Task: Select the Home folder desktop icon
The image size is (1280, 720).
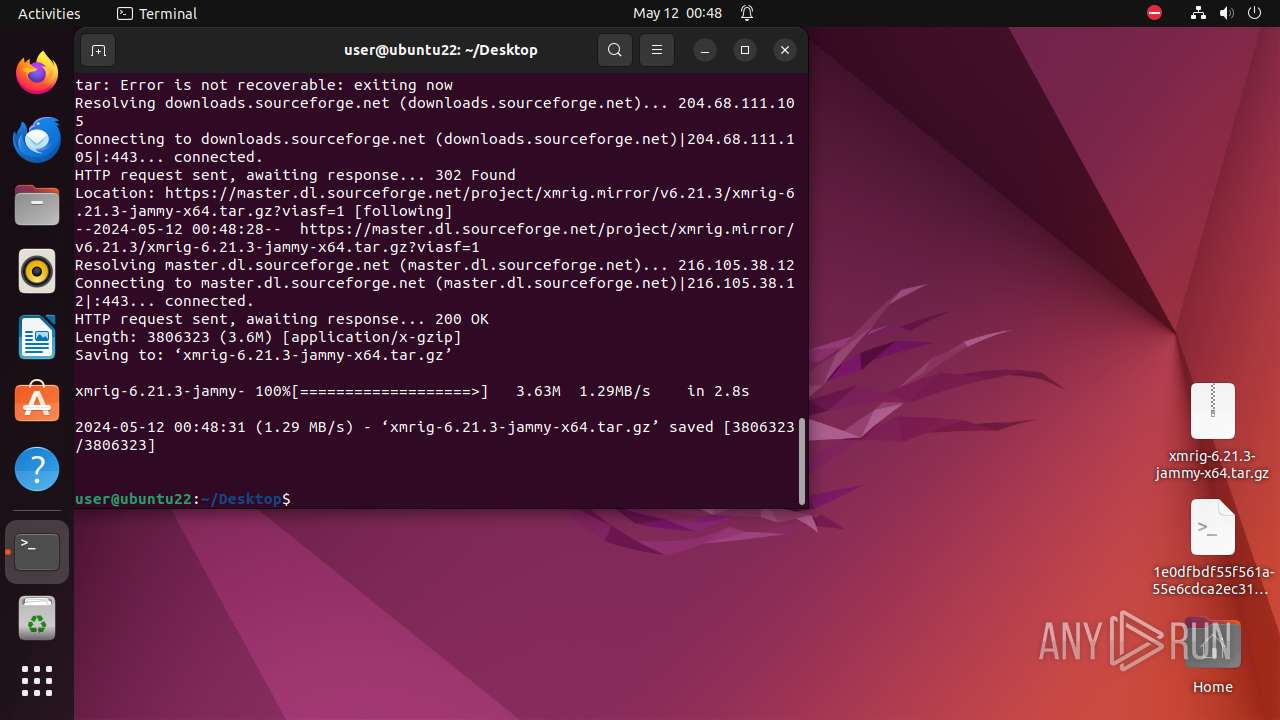Action: tap(1212, 656)
